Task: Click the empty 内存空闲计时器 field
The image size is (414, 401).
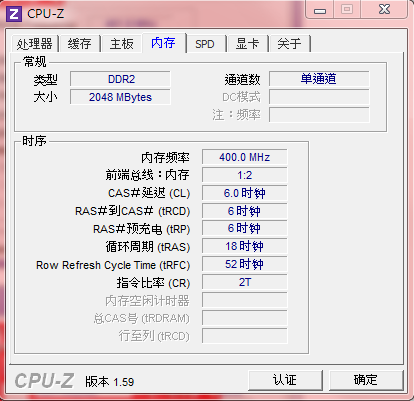Action: tap(245, 300)
